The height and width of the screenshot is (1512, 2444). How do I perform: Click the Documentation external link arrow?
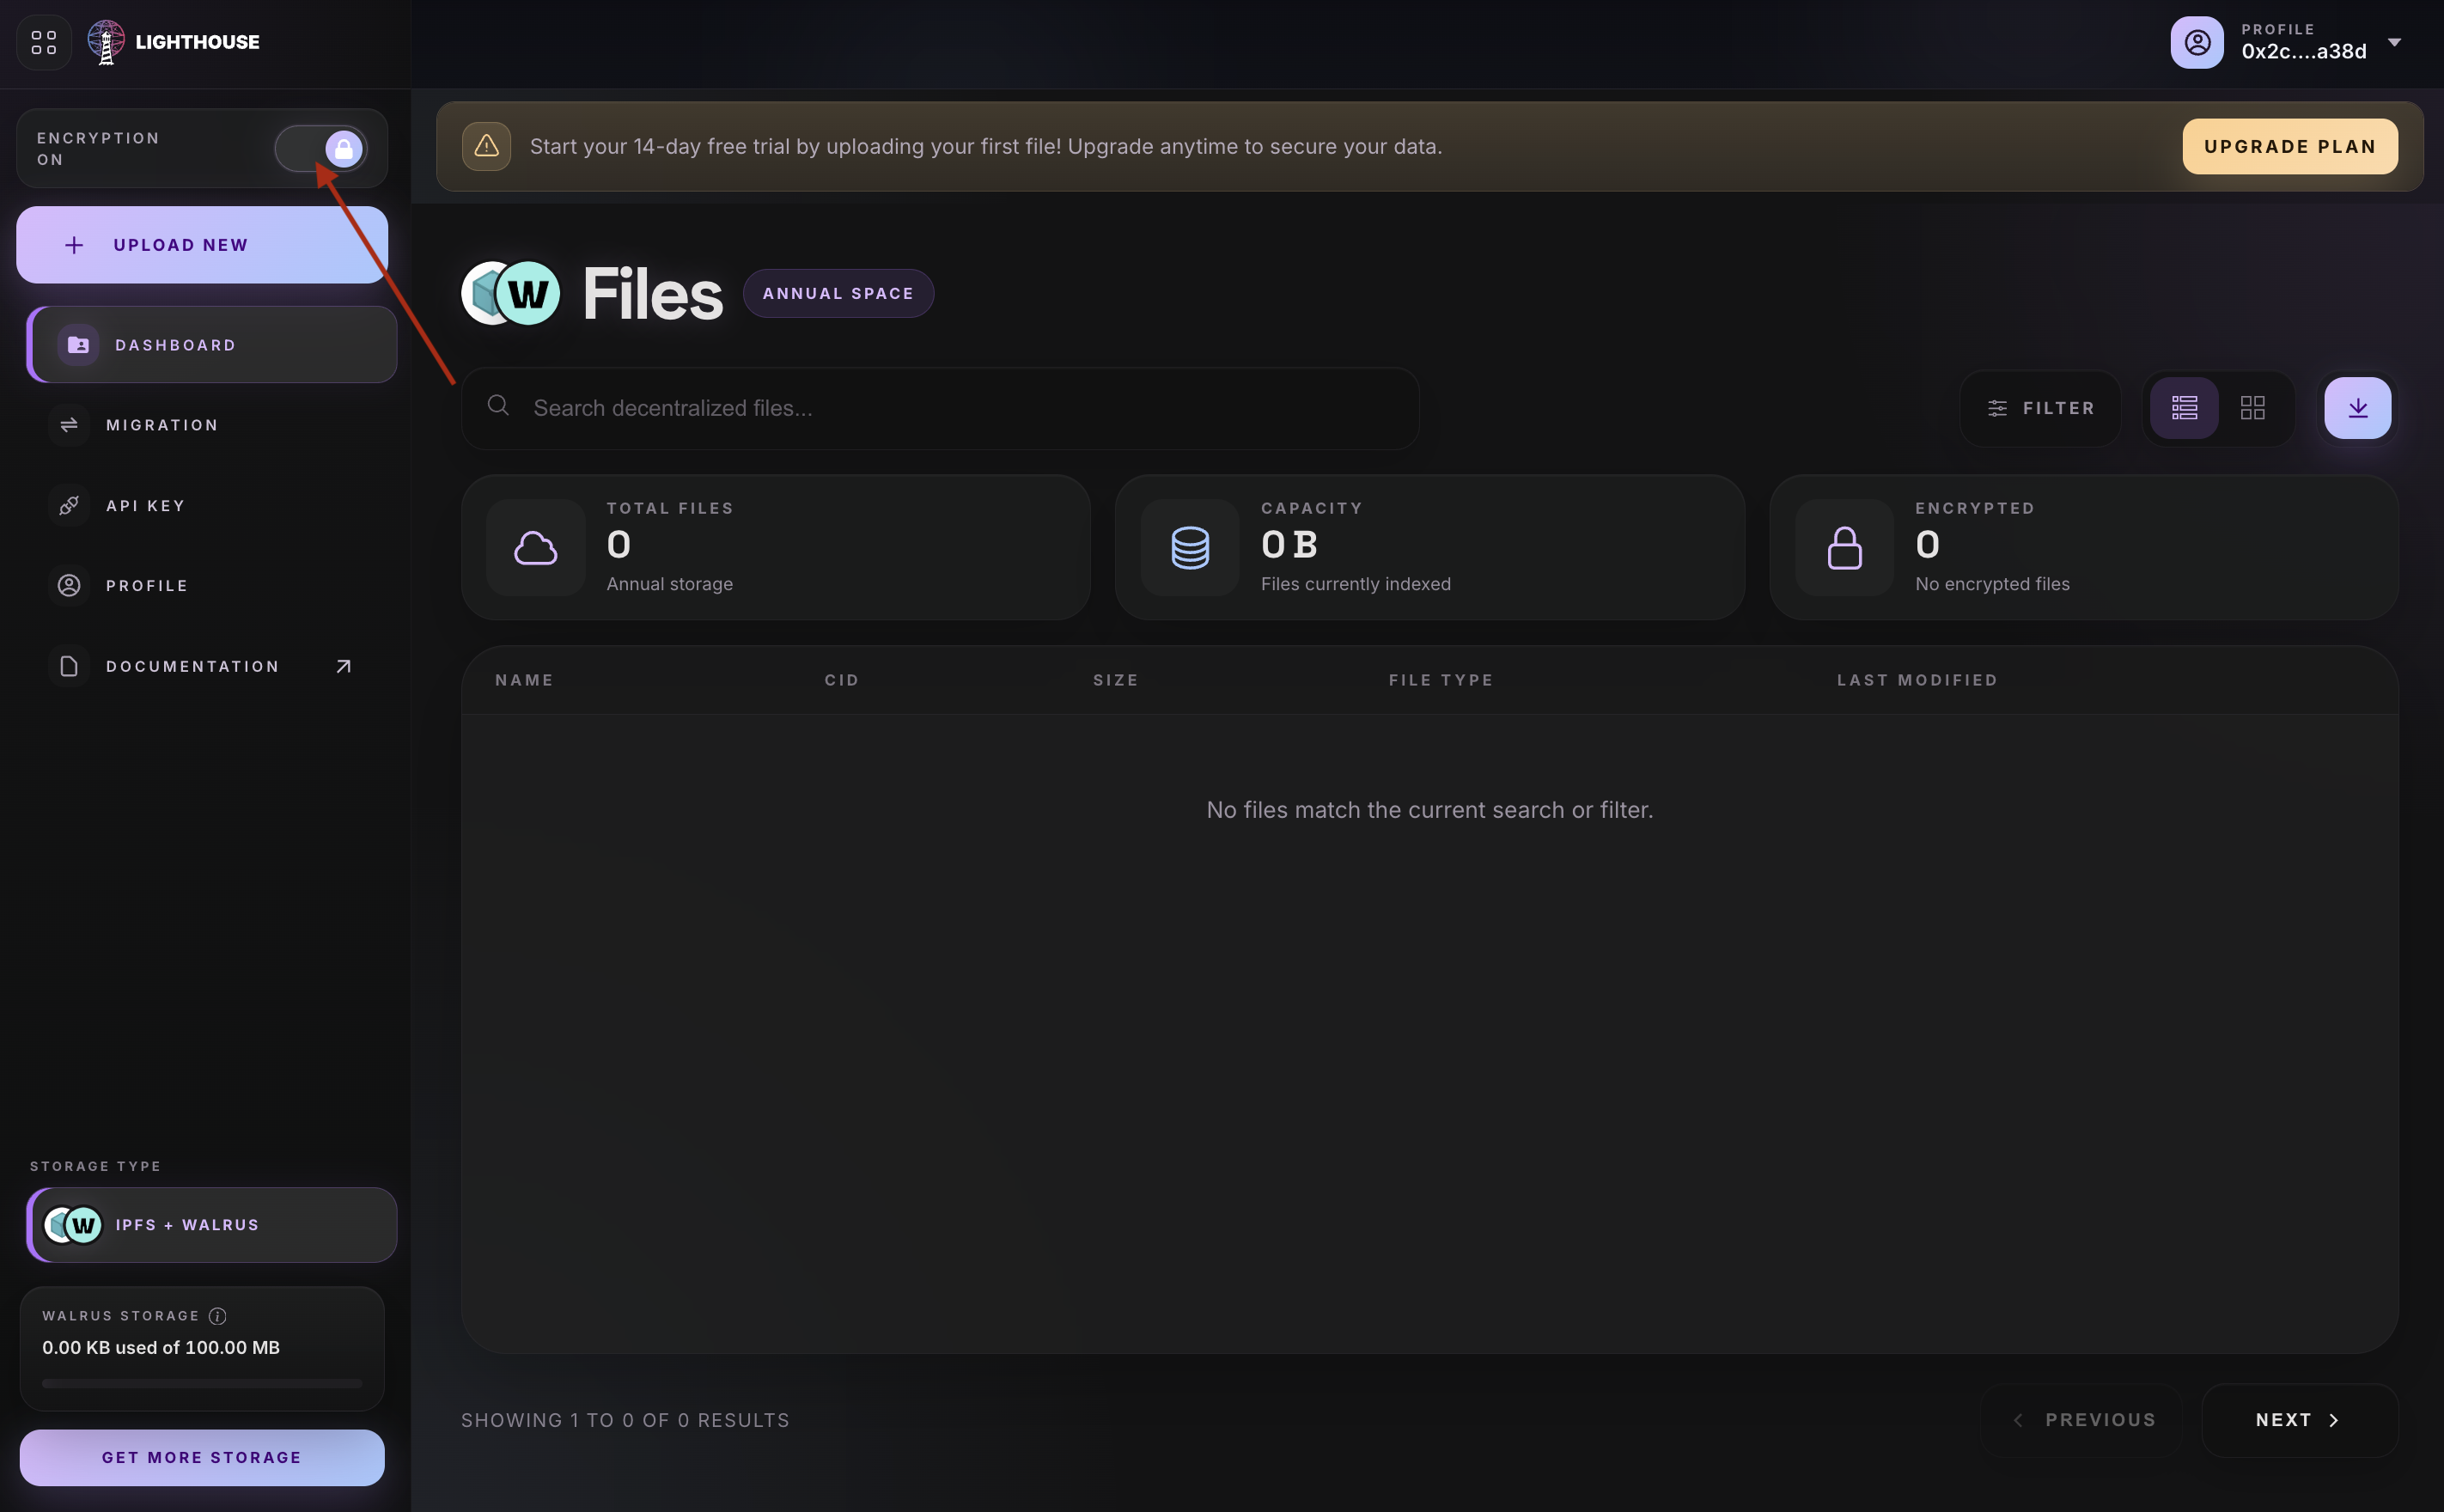point(343,666)
